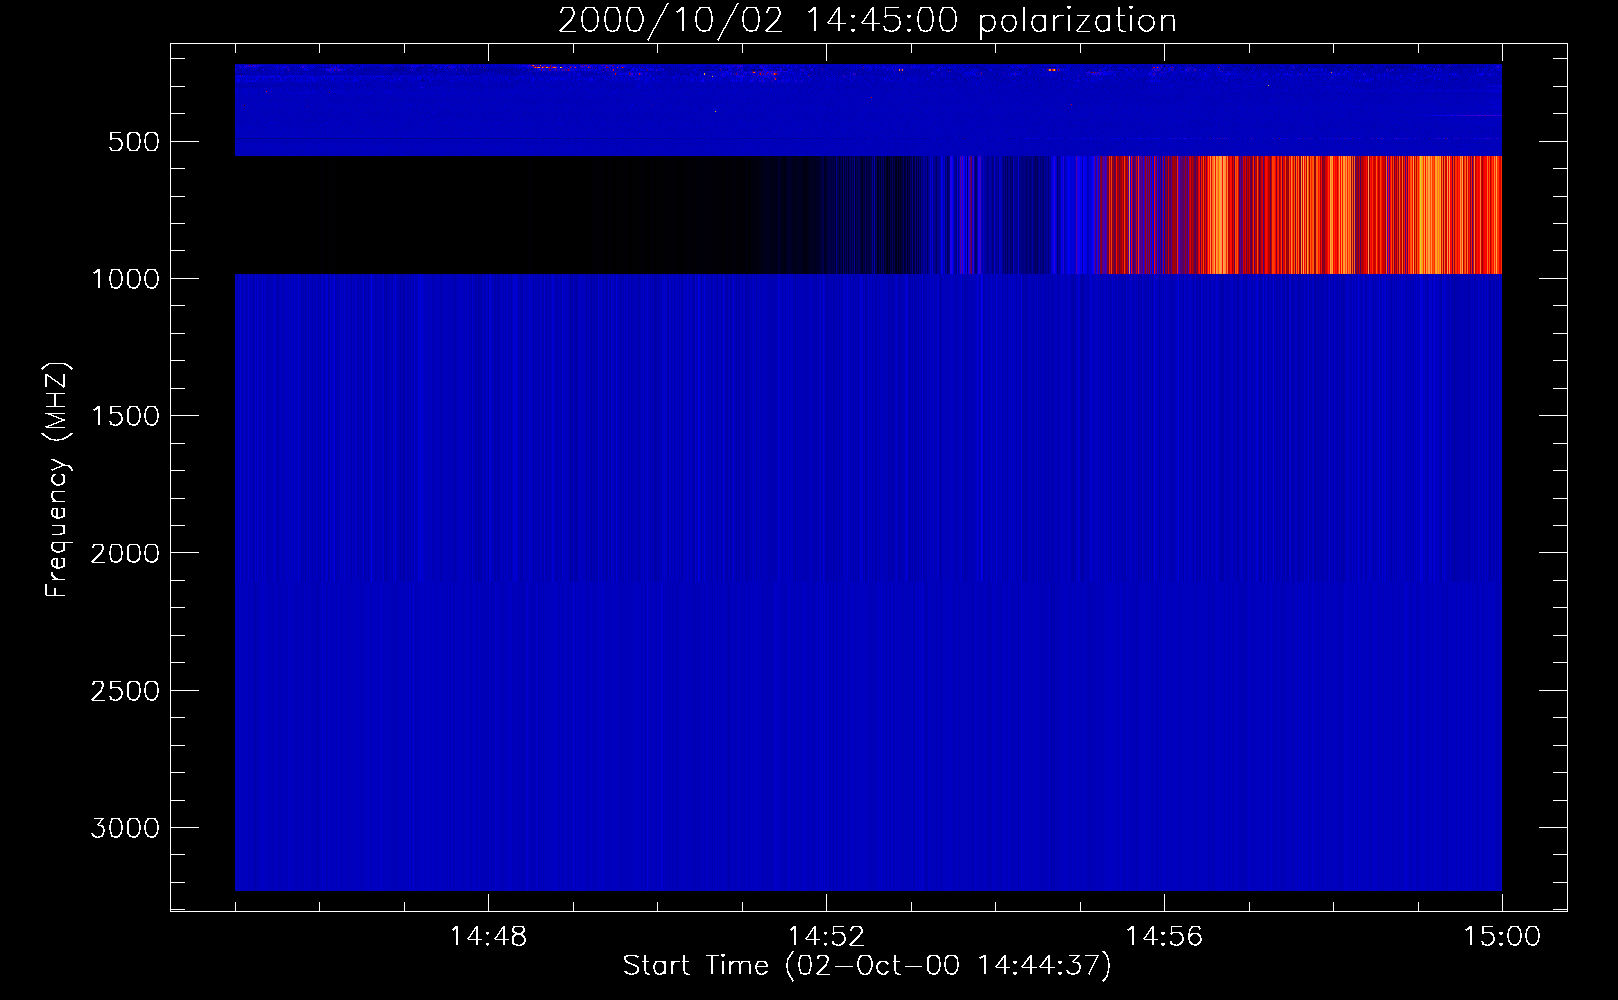Click the bright red-yellow polarization burst region
This screenshot has width=1618, height=1000.
click(x=1300, y=215)
